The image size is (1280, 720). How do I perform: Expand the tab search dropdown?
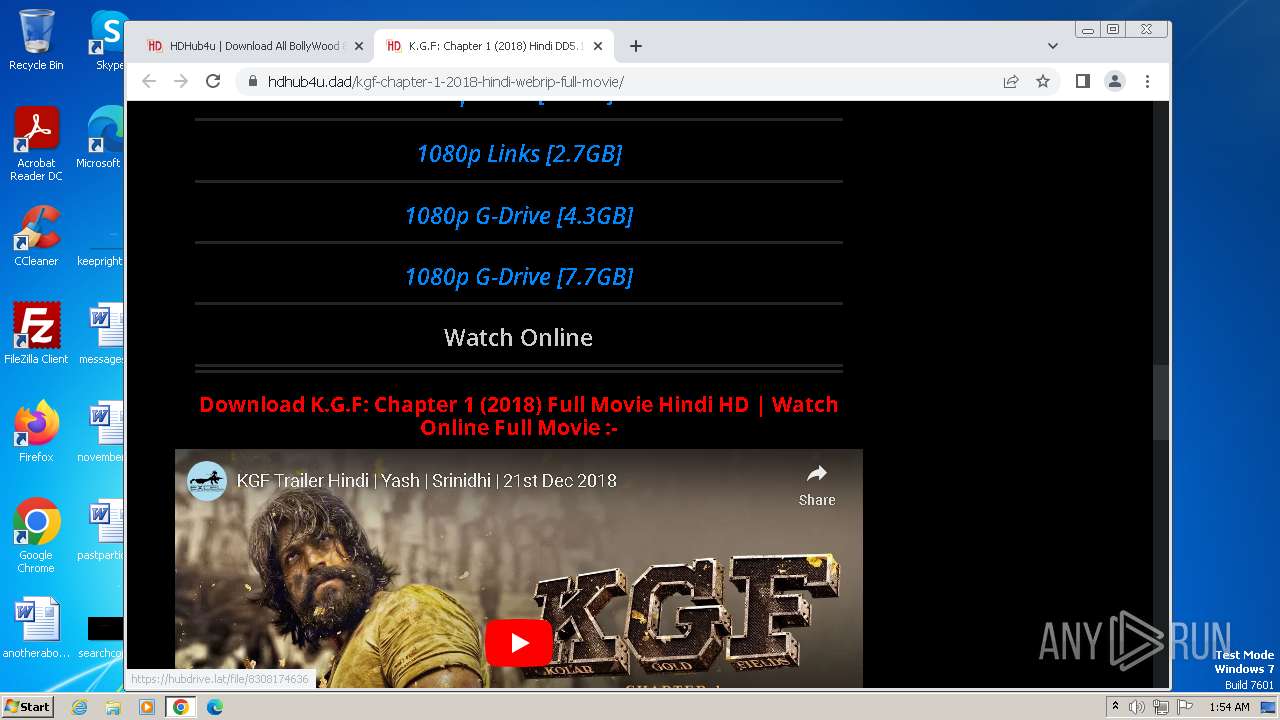(1052, 46)
